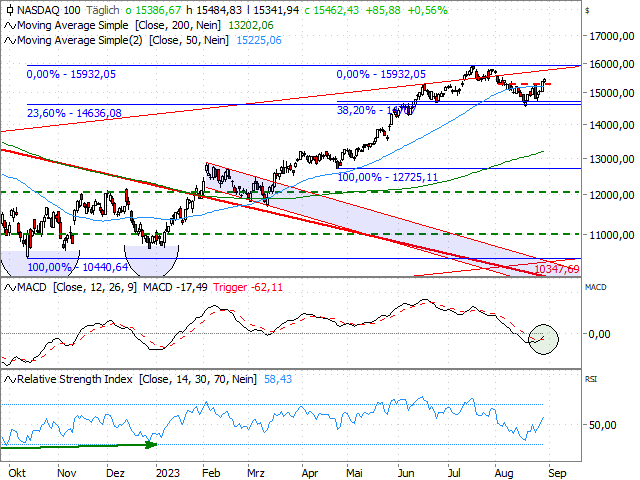Click the Moving Average Simple(2) line icon
Image resolution: width=640 pixels, height=480 pixels.
coord(10,41)
